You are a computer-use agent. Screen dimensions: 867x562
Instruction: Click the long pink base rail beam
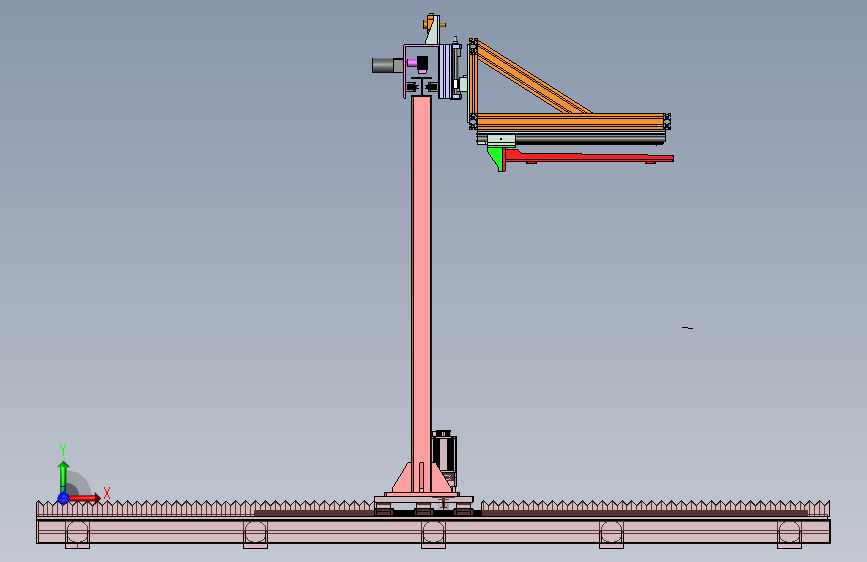pos(433,531)
